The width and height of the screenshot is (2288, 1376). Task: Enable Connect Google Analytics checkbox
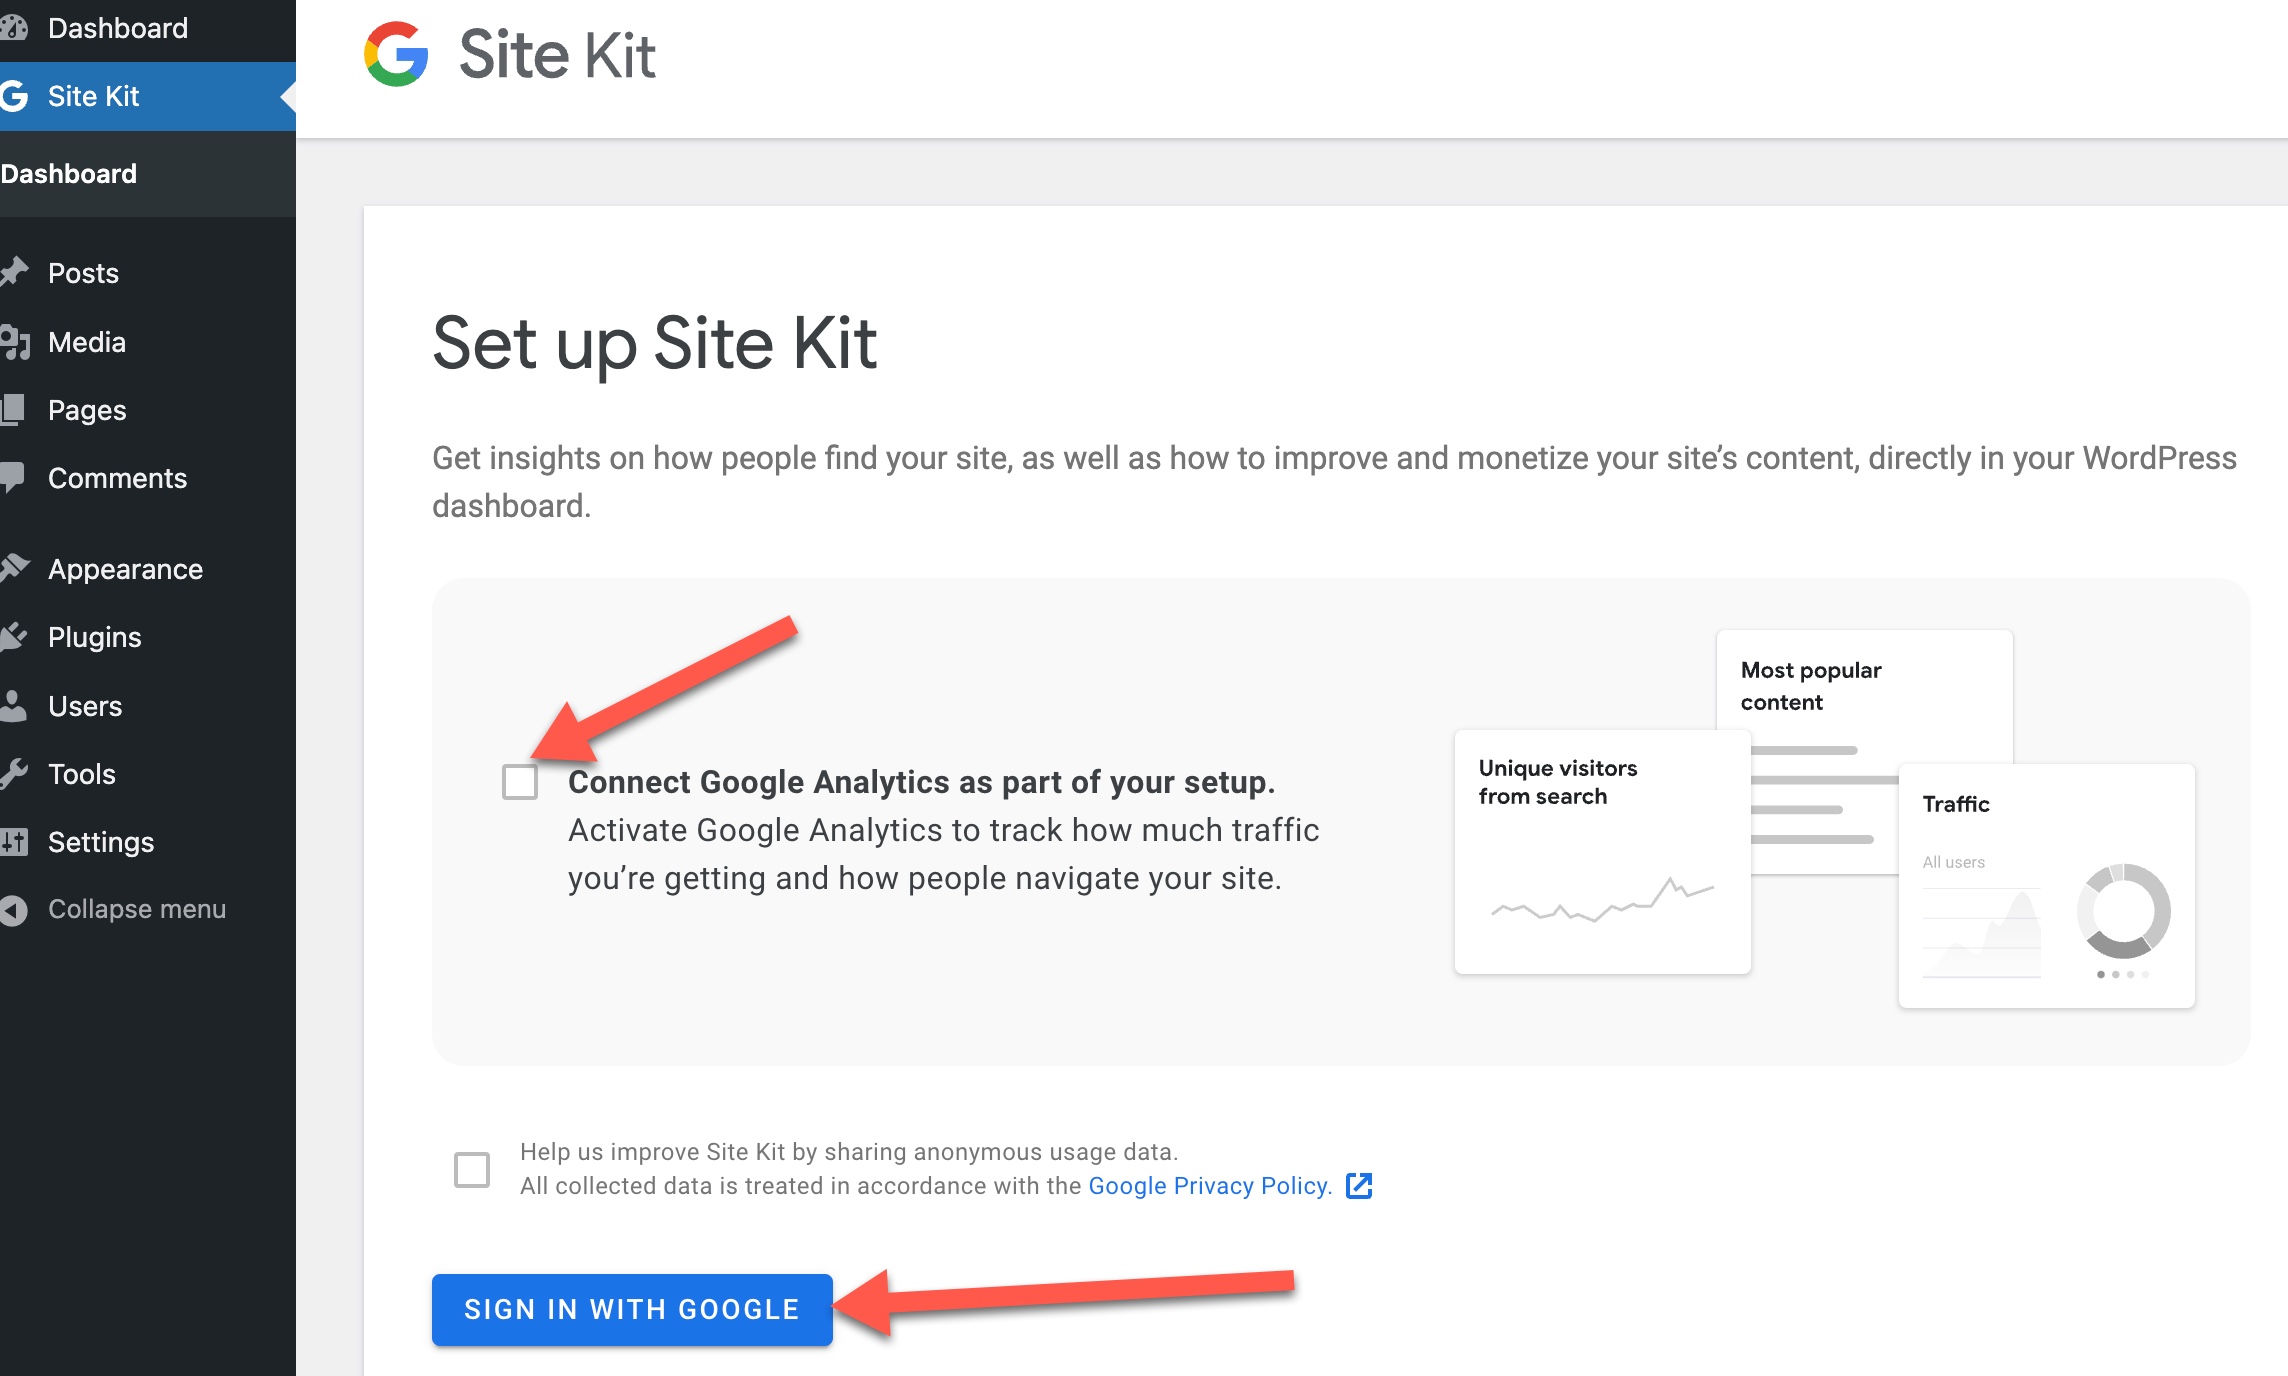click(x=520, y=782)
